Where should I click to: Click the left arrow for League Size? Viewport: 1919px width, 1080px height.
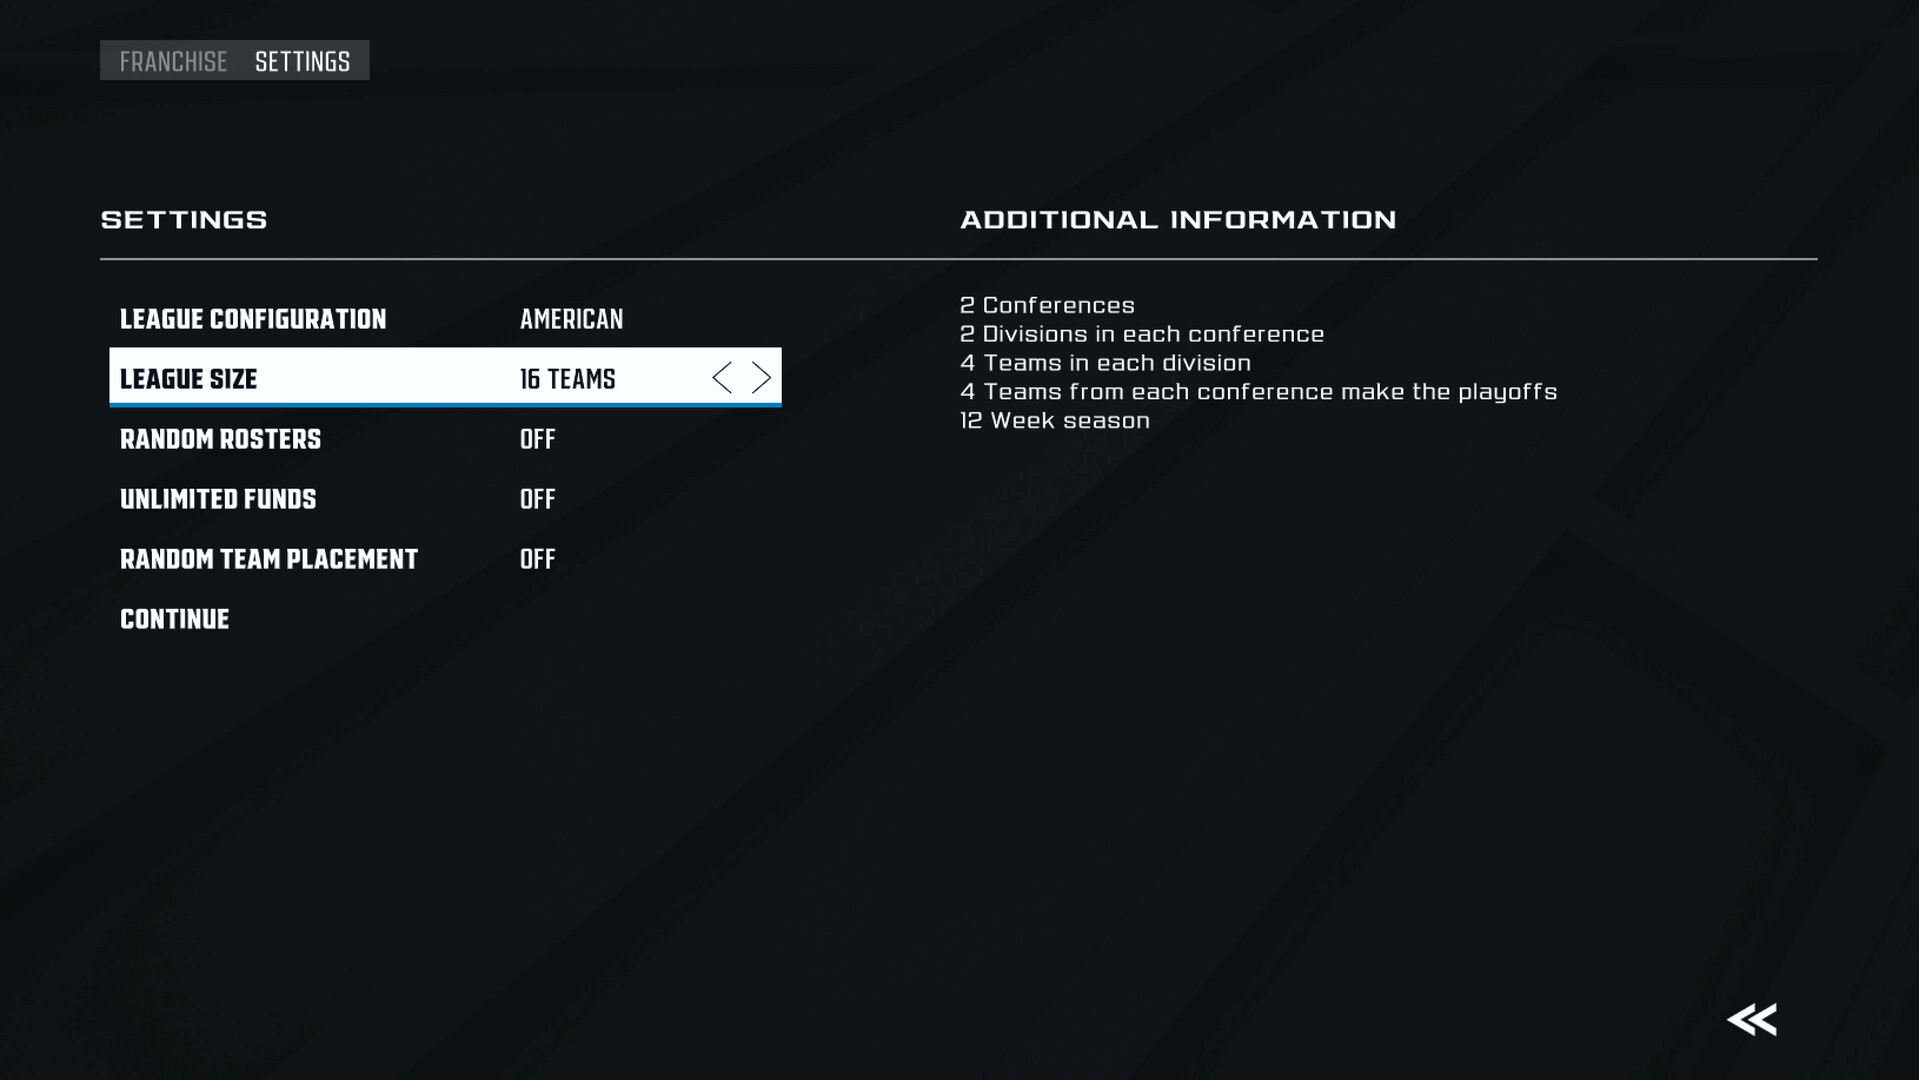[722, 378]
